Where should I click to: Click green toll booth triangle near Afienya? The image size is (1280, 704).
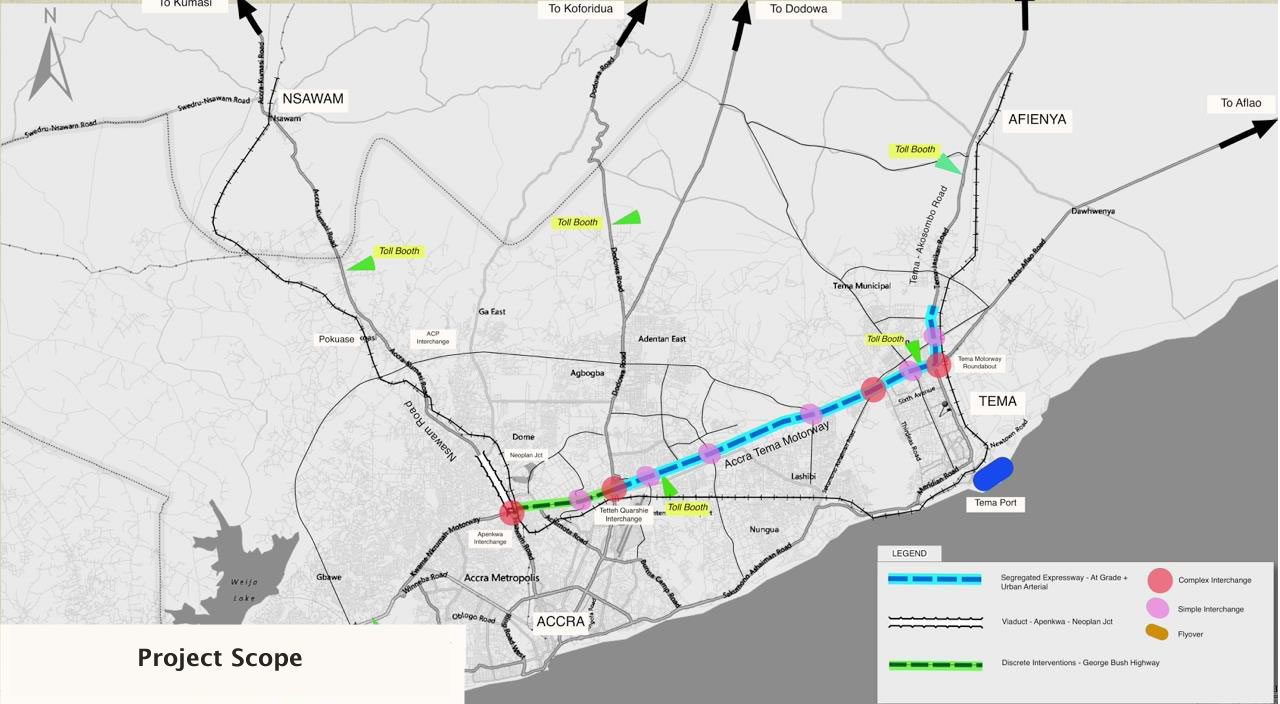tap(948, 163)
